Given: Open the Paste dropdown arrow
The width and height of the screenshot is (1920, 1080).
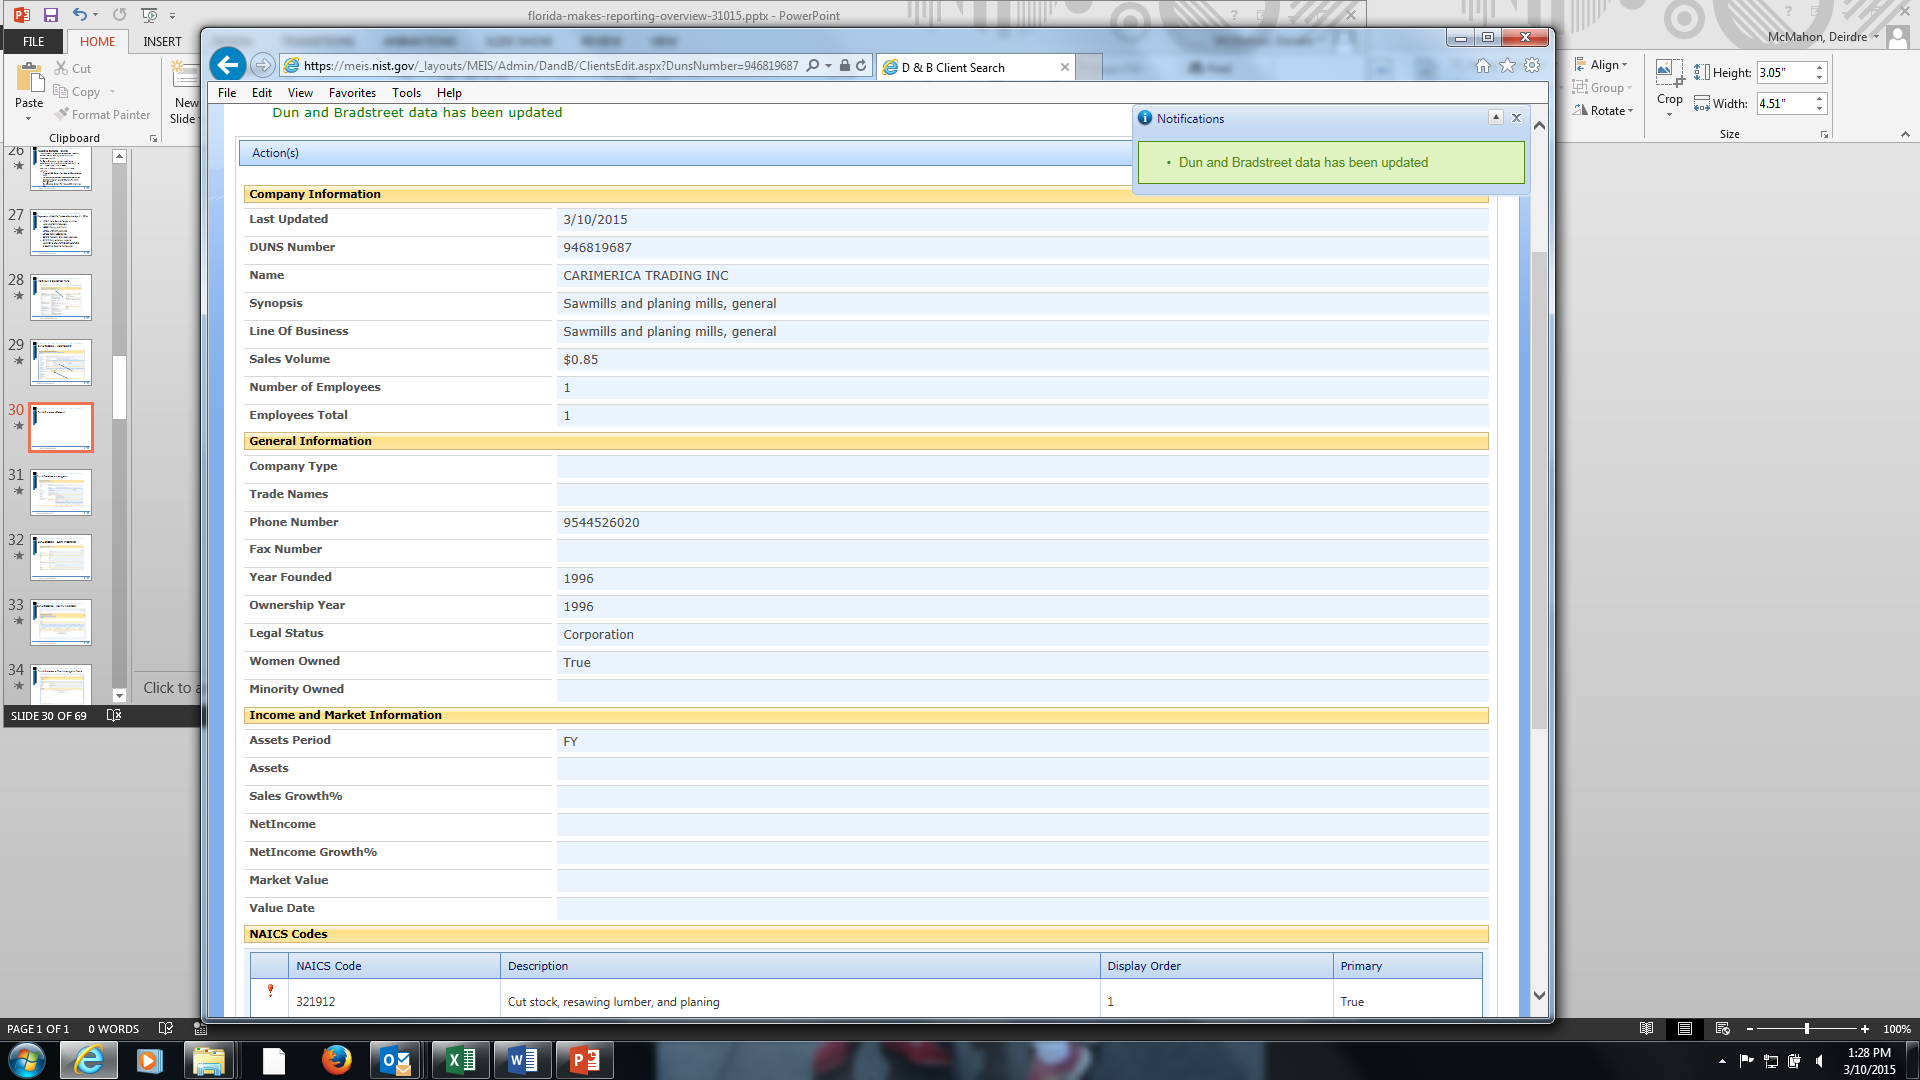Looking at the screenshot, I should pos(29,118).
